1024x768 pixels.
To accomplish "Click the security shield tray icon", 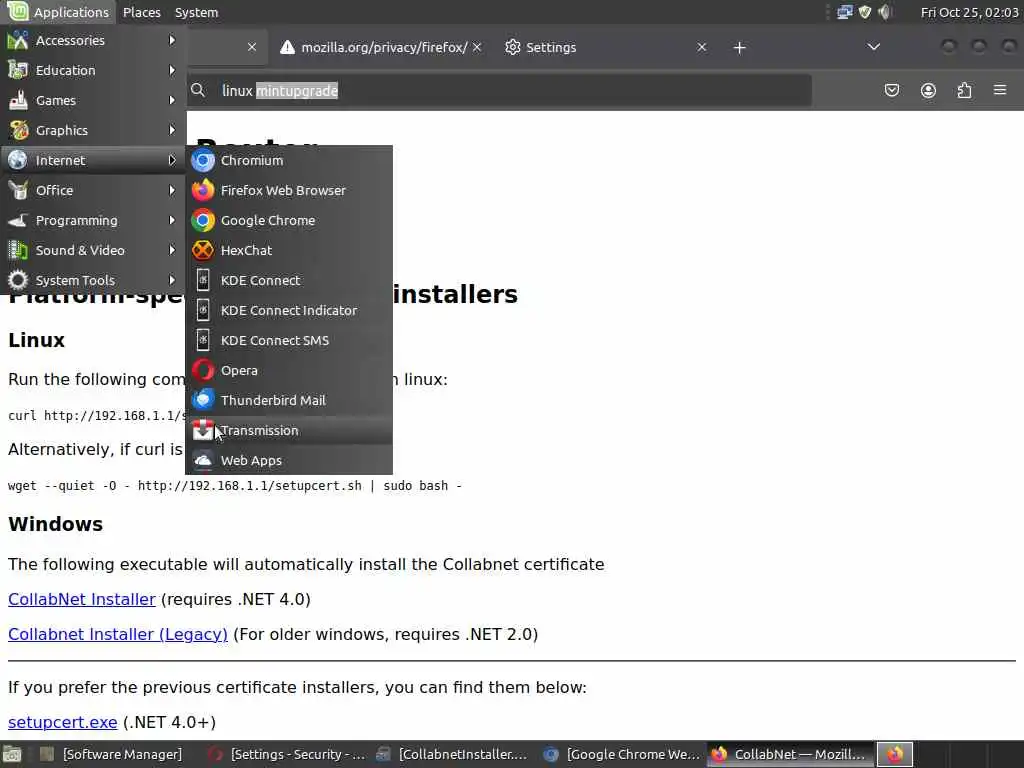I will (865, 12).
